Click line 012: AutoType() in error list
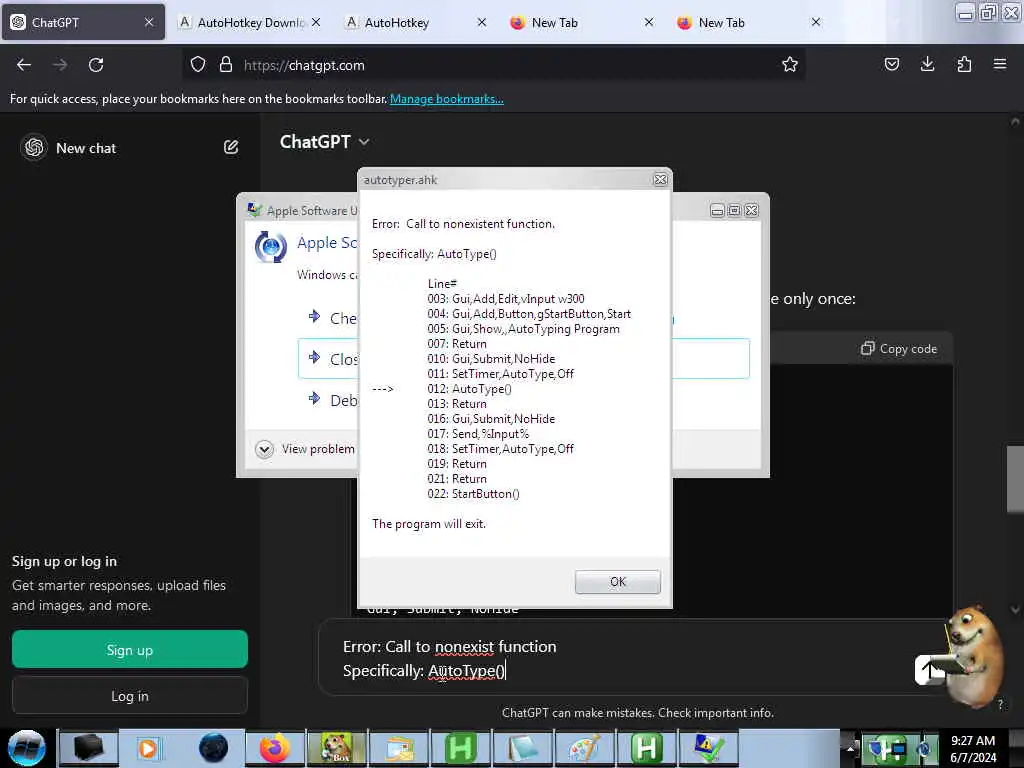This screenshot has height=768, width=1024. [470, 389]
